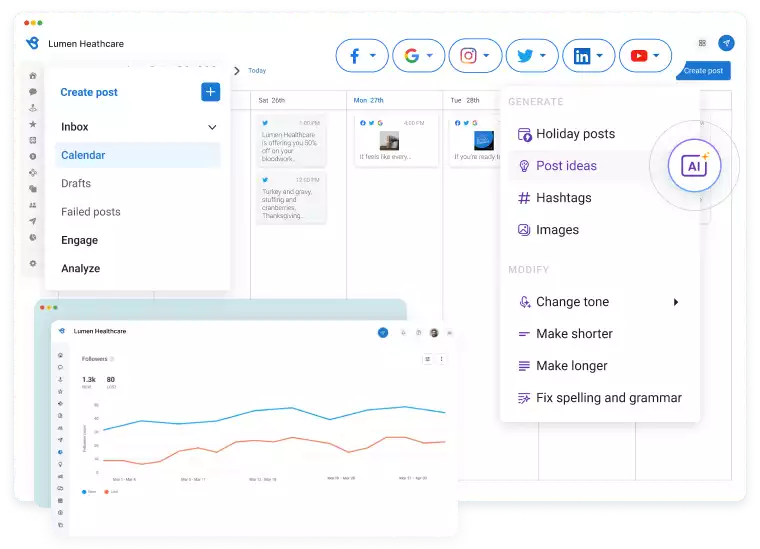
Task: Open the Mon 27th post thumbnail
Action: click(389, 140)
